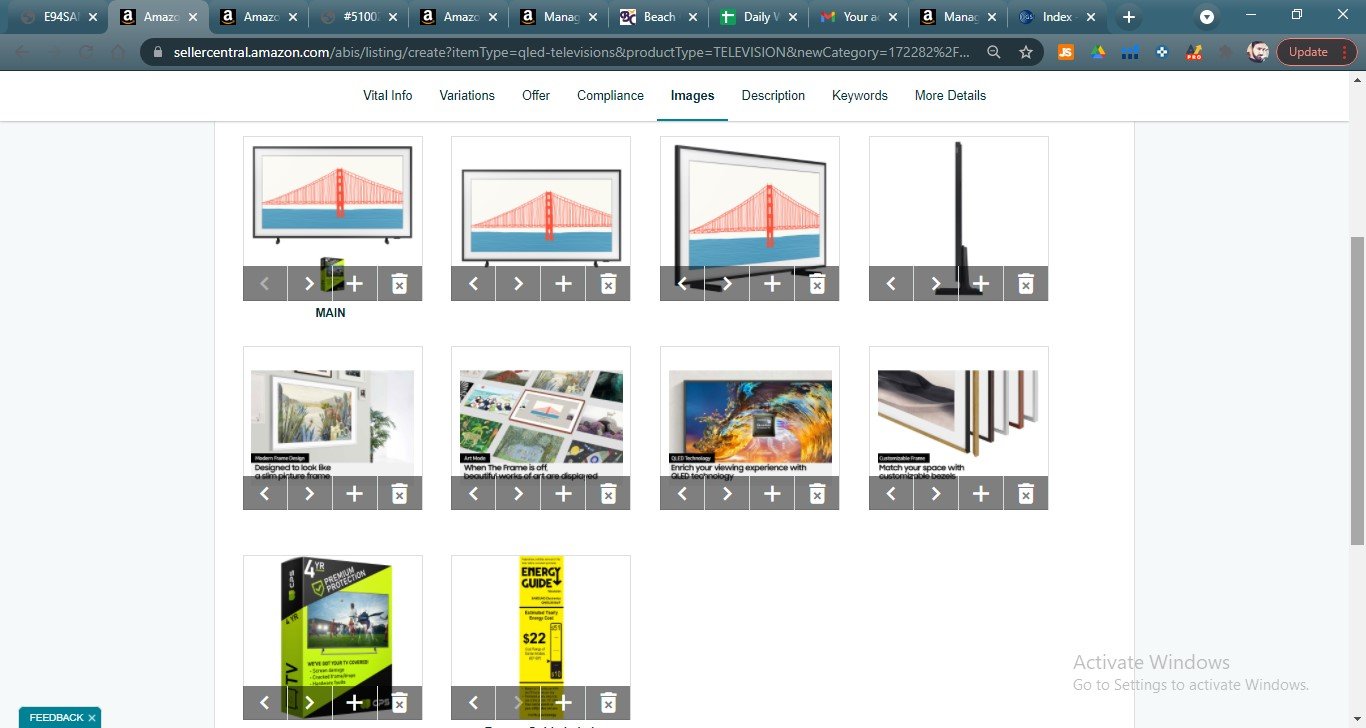The image size is (1366, 728).
Task: Move QLED Technology image left
Action: [x=683, y=494]
